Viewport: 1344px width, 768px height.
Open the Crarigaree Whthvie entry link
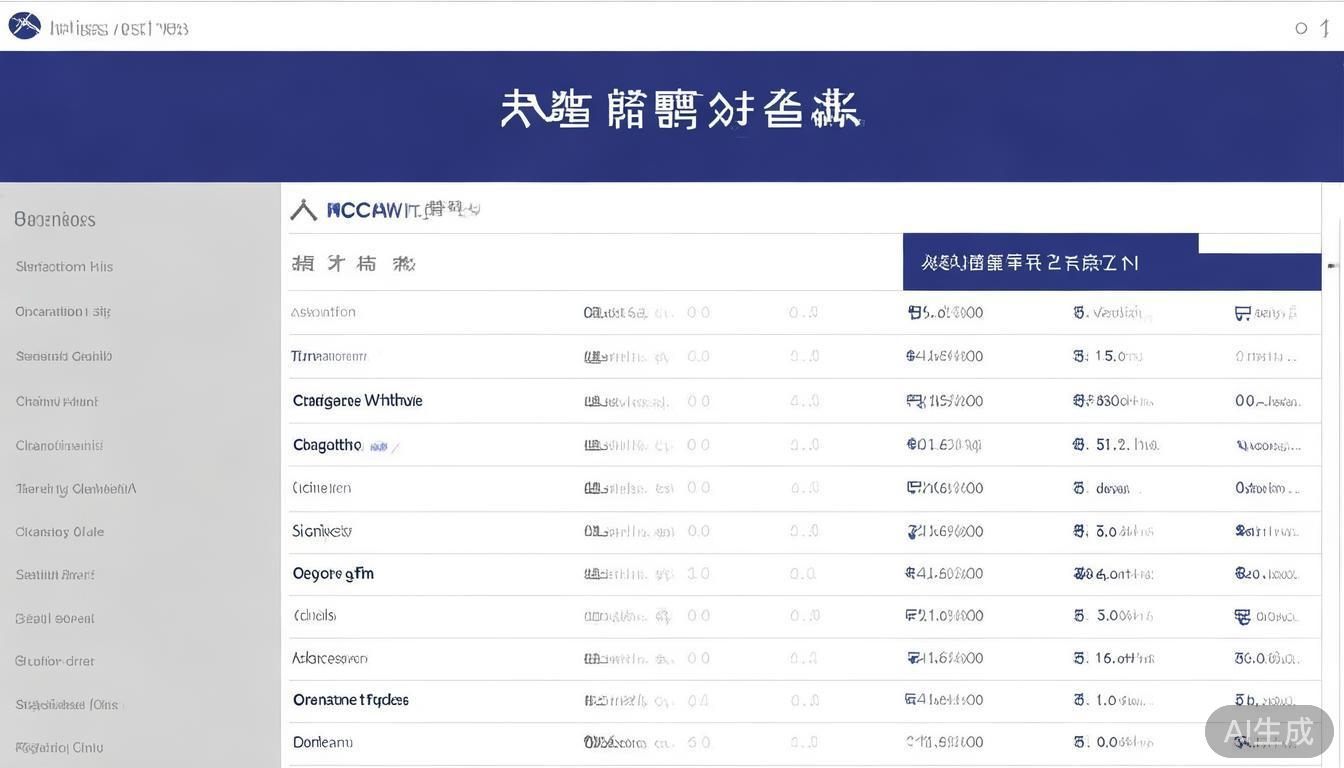(x=356, y=398)
